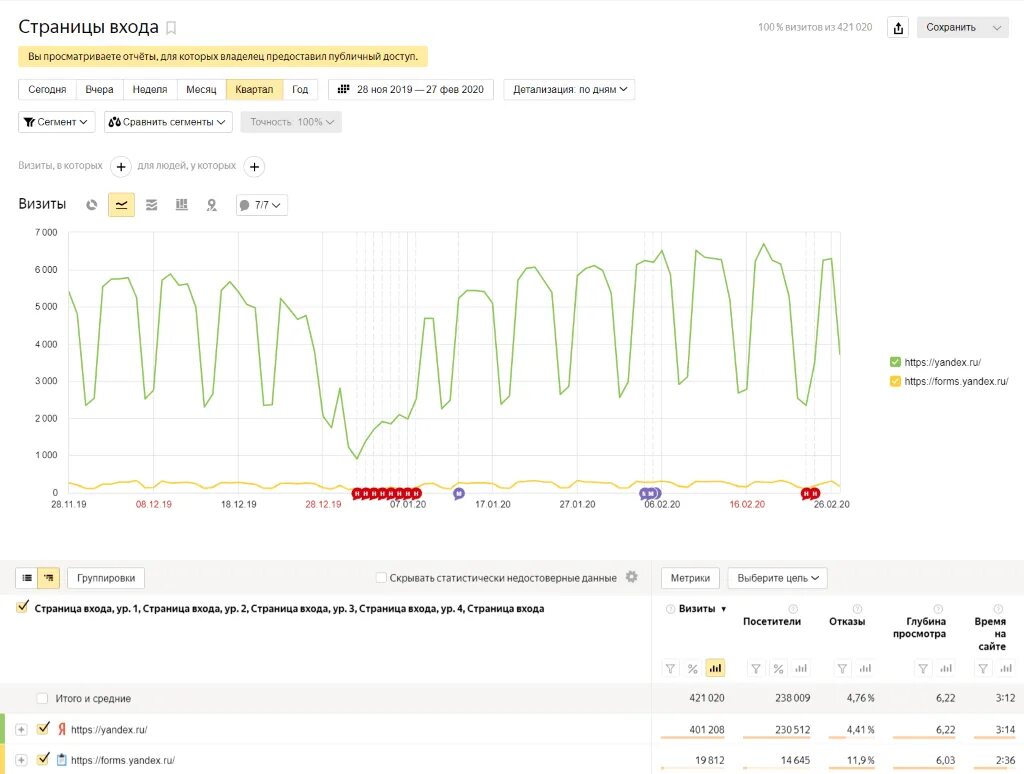Select the Месяц period tab

(201, 89)
